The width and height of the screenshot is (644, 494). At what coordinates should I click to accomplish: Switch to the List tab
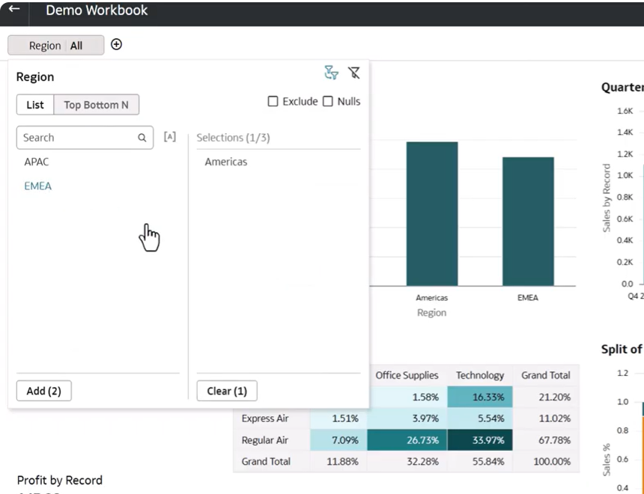35,105
